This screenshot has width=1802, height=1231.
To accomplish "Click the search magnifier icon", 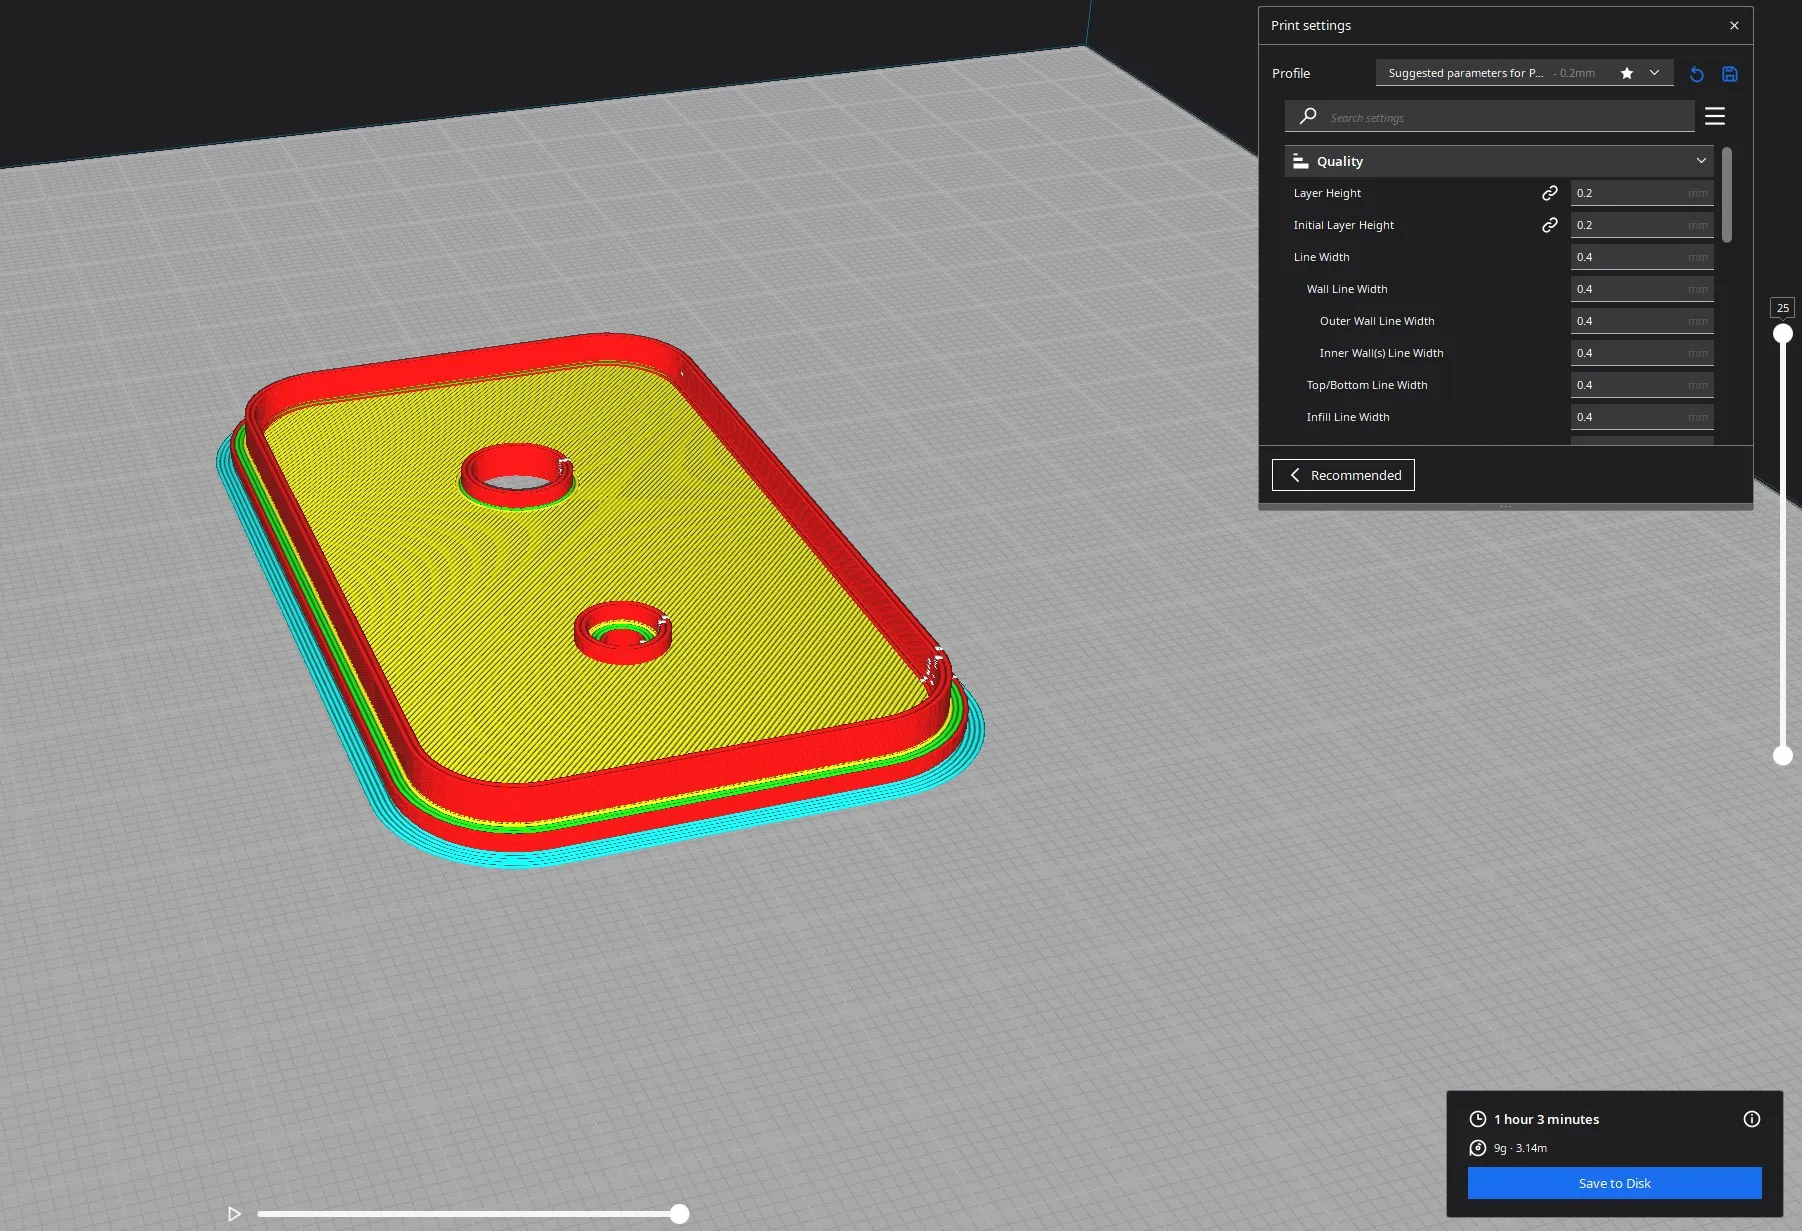I will 1308,117.
